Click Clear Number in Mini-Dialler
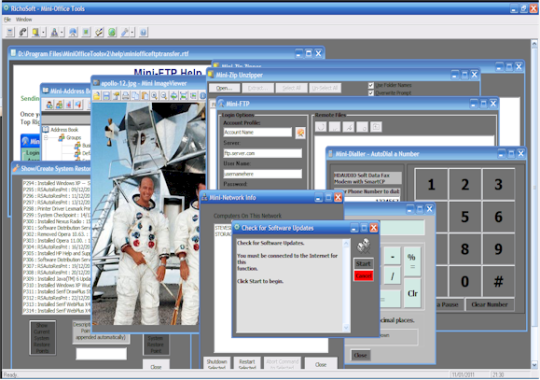 pos(489,305)
